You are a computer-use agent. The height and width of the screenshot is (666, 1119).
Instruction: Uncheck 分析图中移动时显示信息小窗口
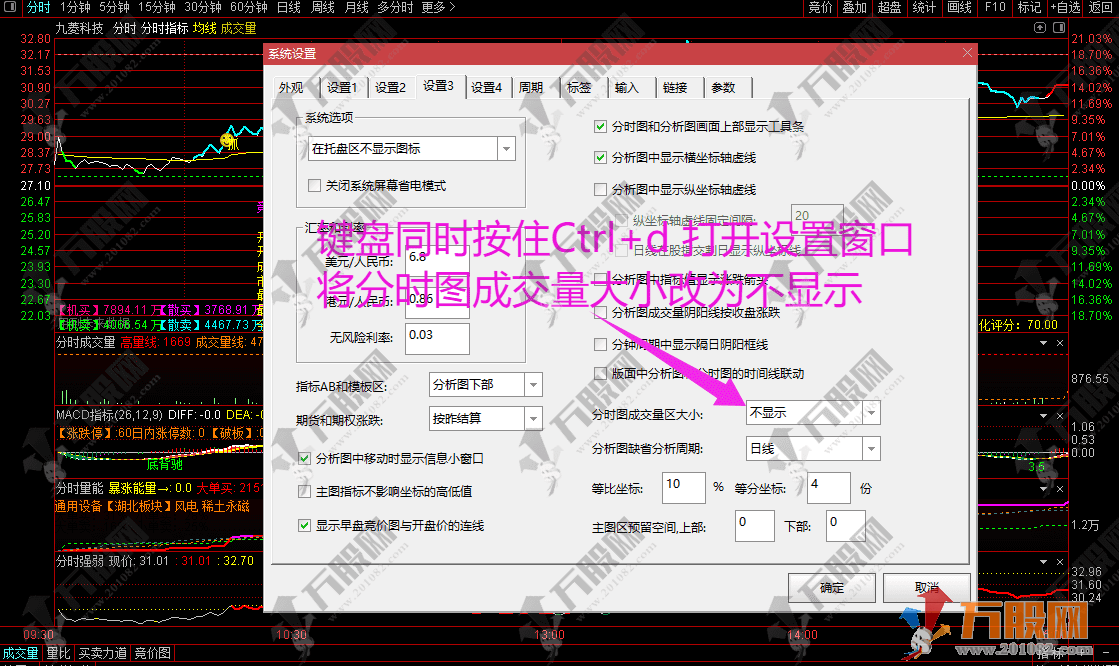point(305,458)
